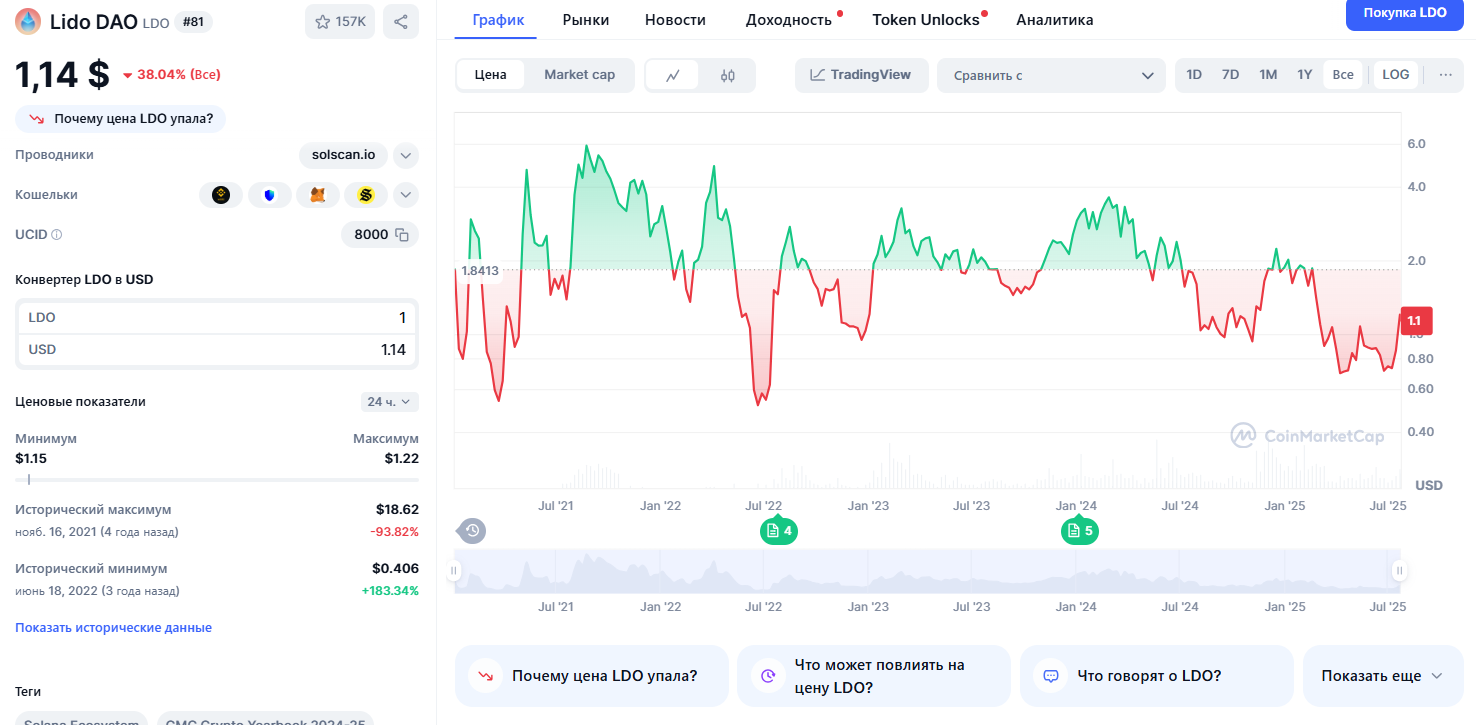Click the $0.406 all-time low value
The image size is (1476, 725).
395,569
